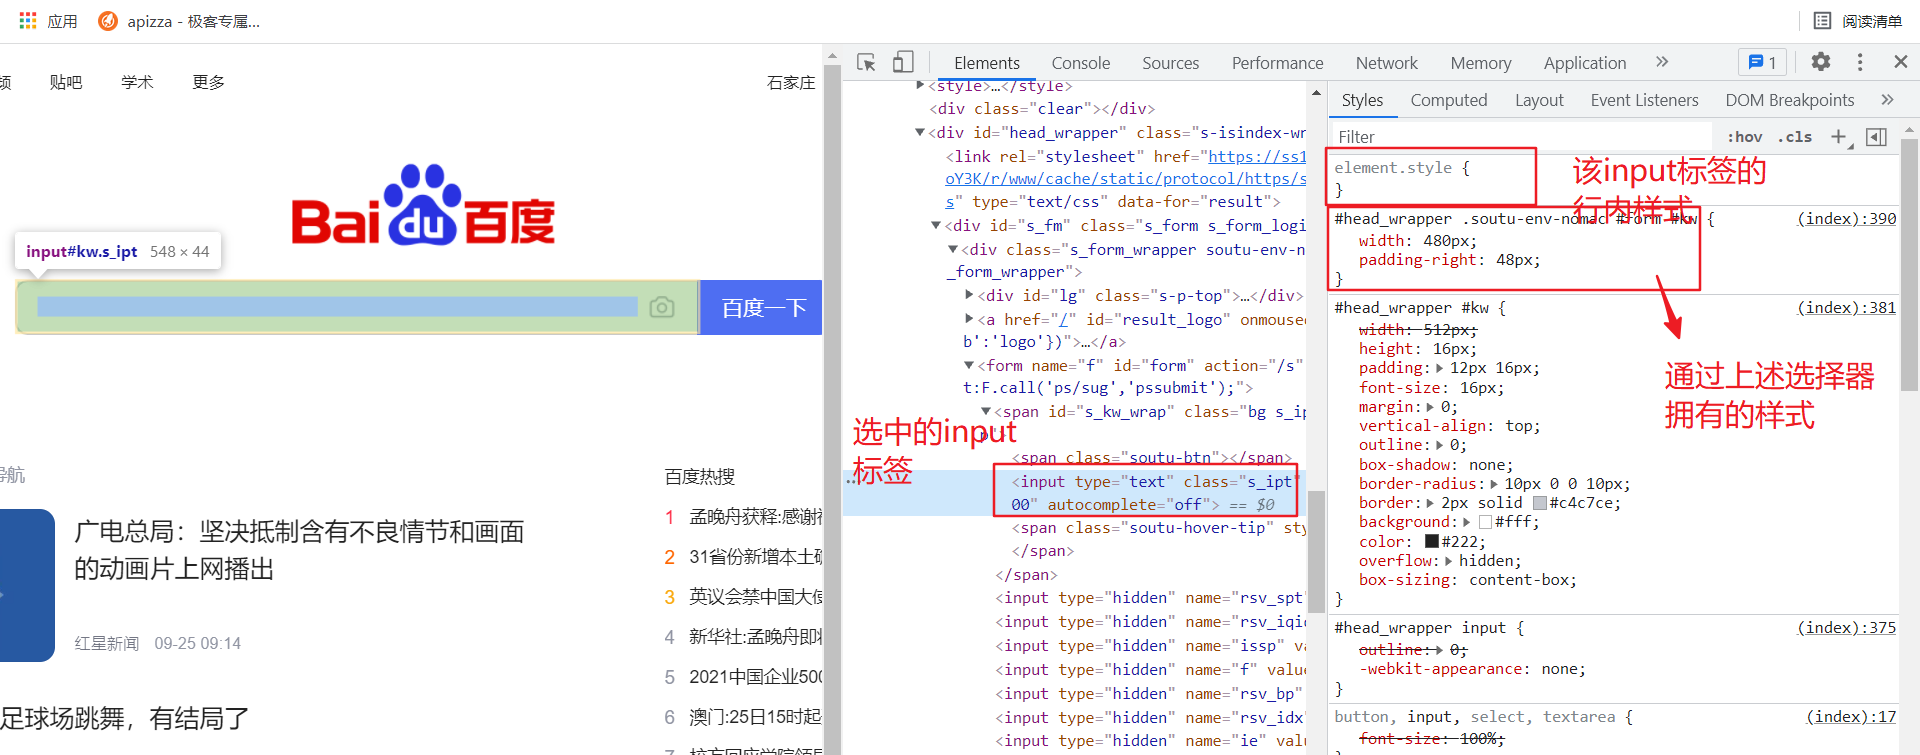Click the camera icon in search box

tap(662, 307)
